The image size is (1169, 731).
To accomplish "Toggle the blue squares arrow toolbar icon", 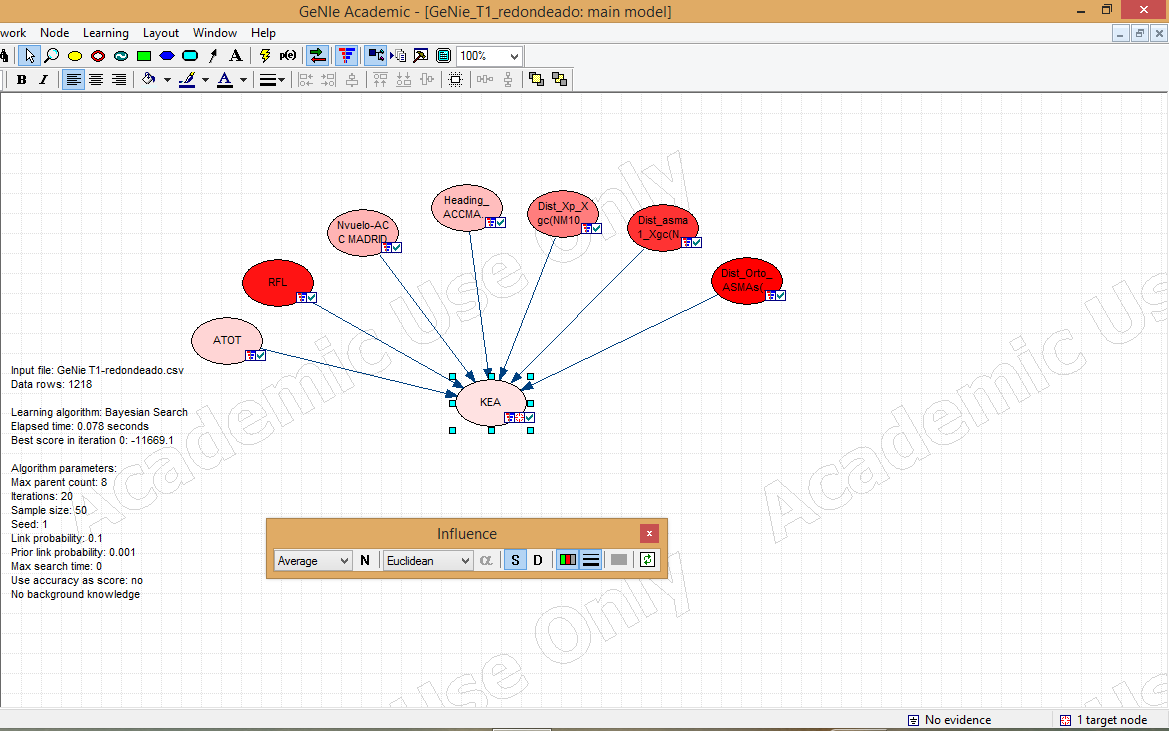I will tap(376, 56).
